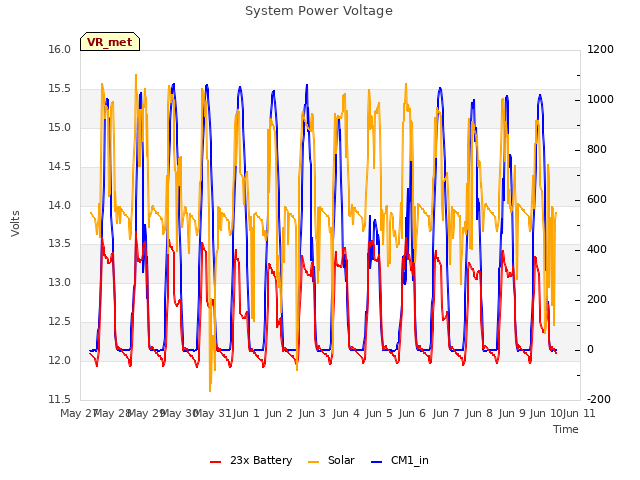This screenshot has height=480, width=640.
Task: Click the Jun 2 date label
Action: coord(279,413)
